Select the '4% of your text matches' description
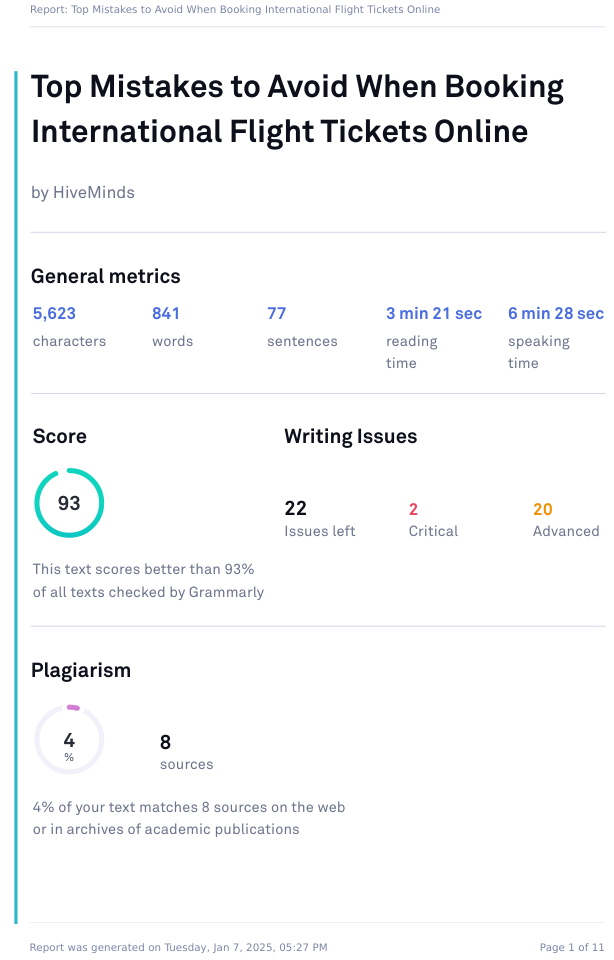 pos(189,819)
